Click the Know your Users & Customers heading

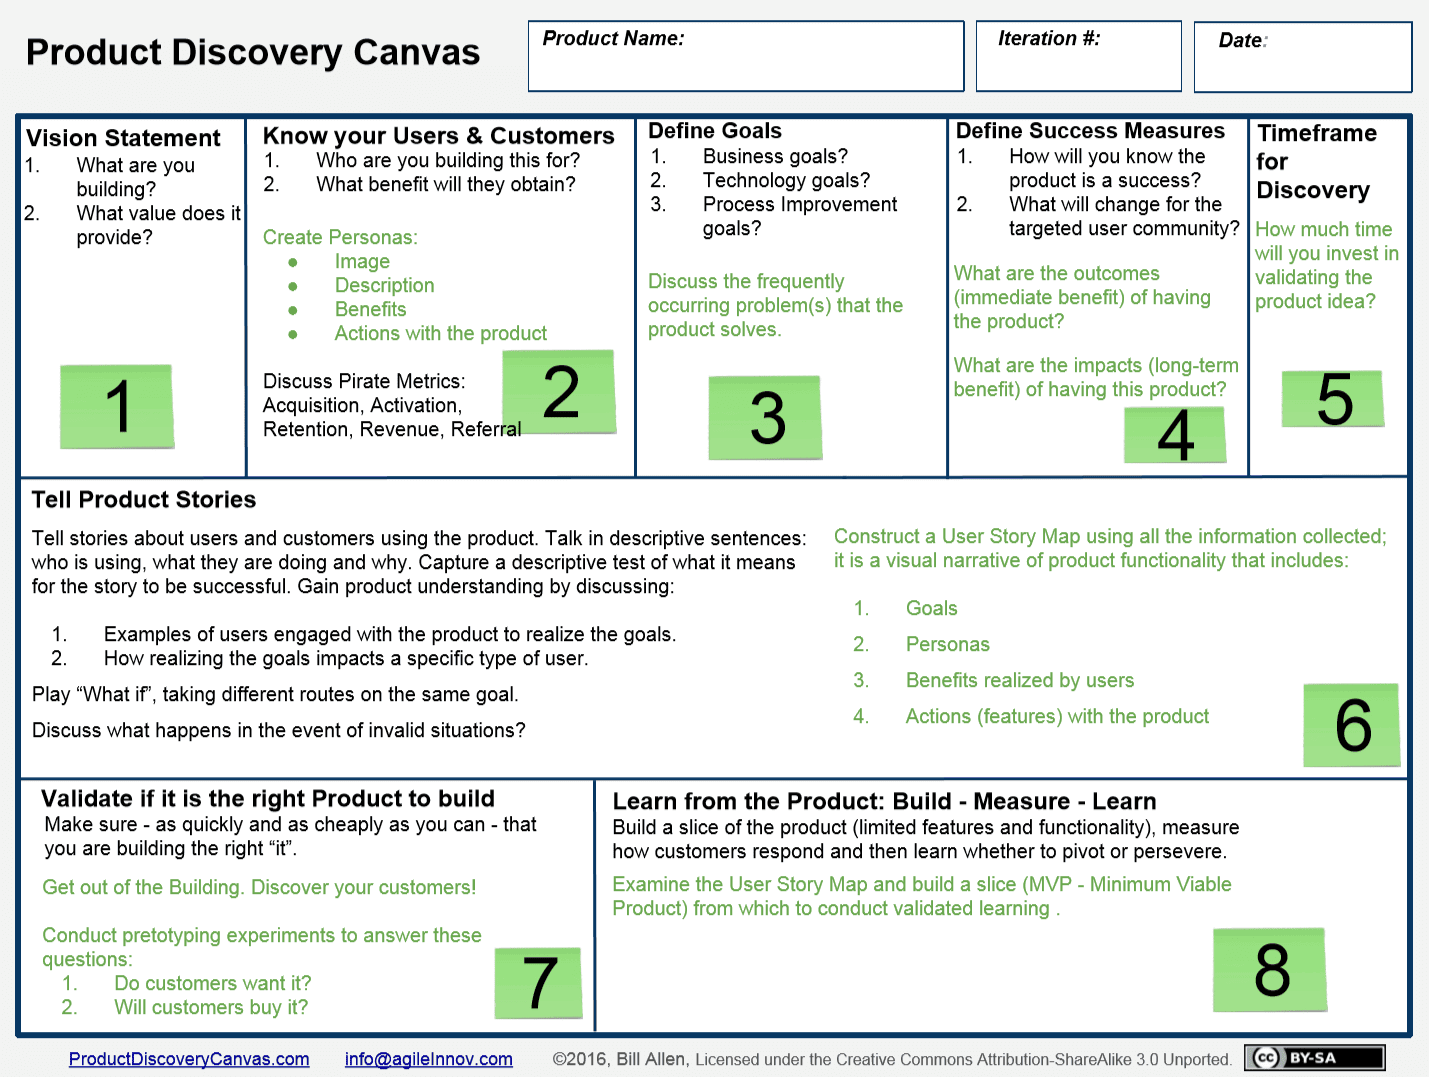point(438,136)
